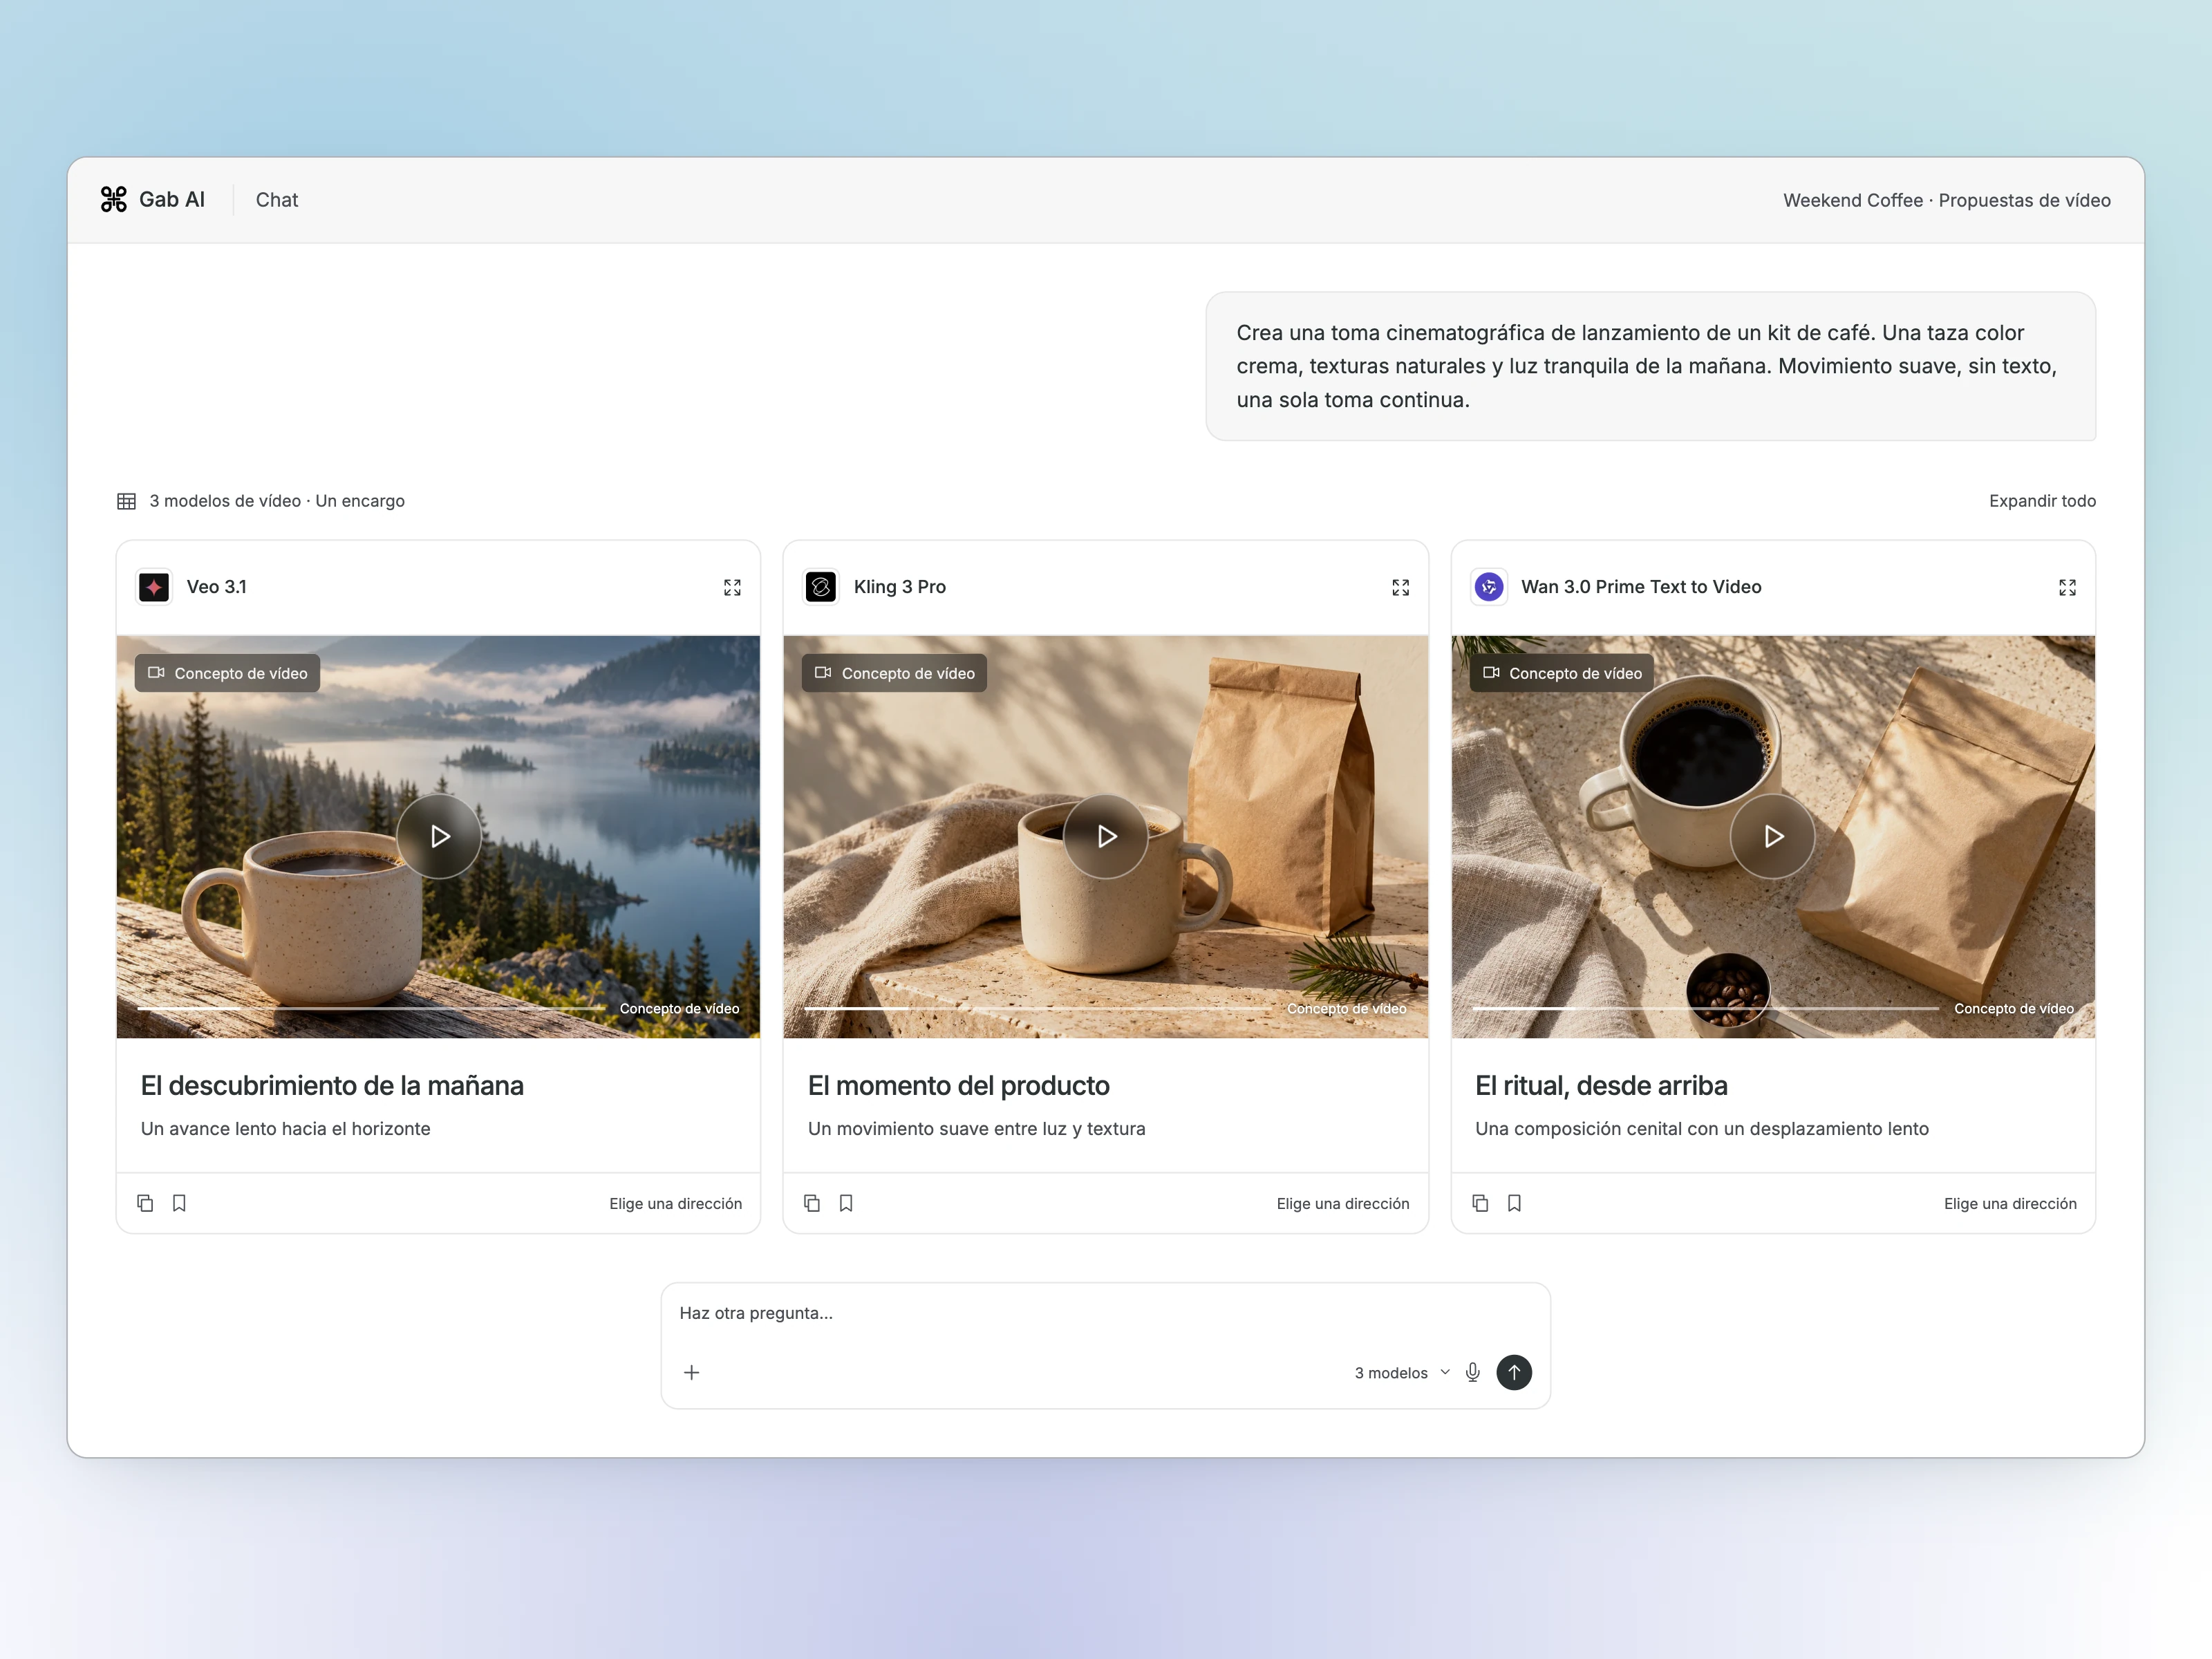Copy the Wan 3.0 Prime result
The width and height of the screenshot is (2212, 1659).
pos(1480,1203)
